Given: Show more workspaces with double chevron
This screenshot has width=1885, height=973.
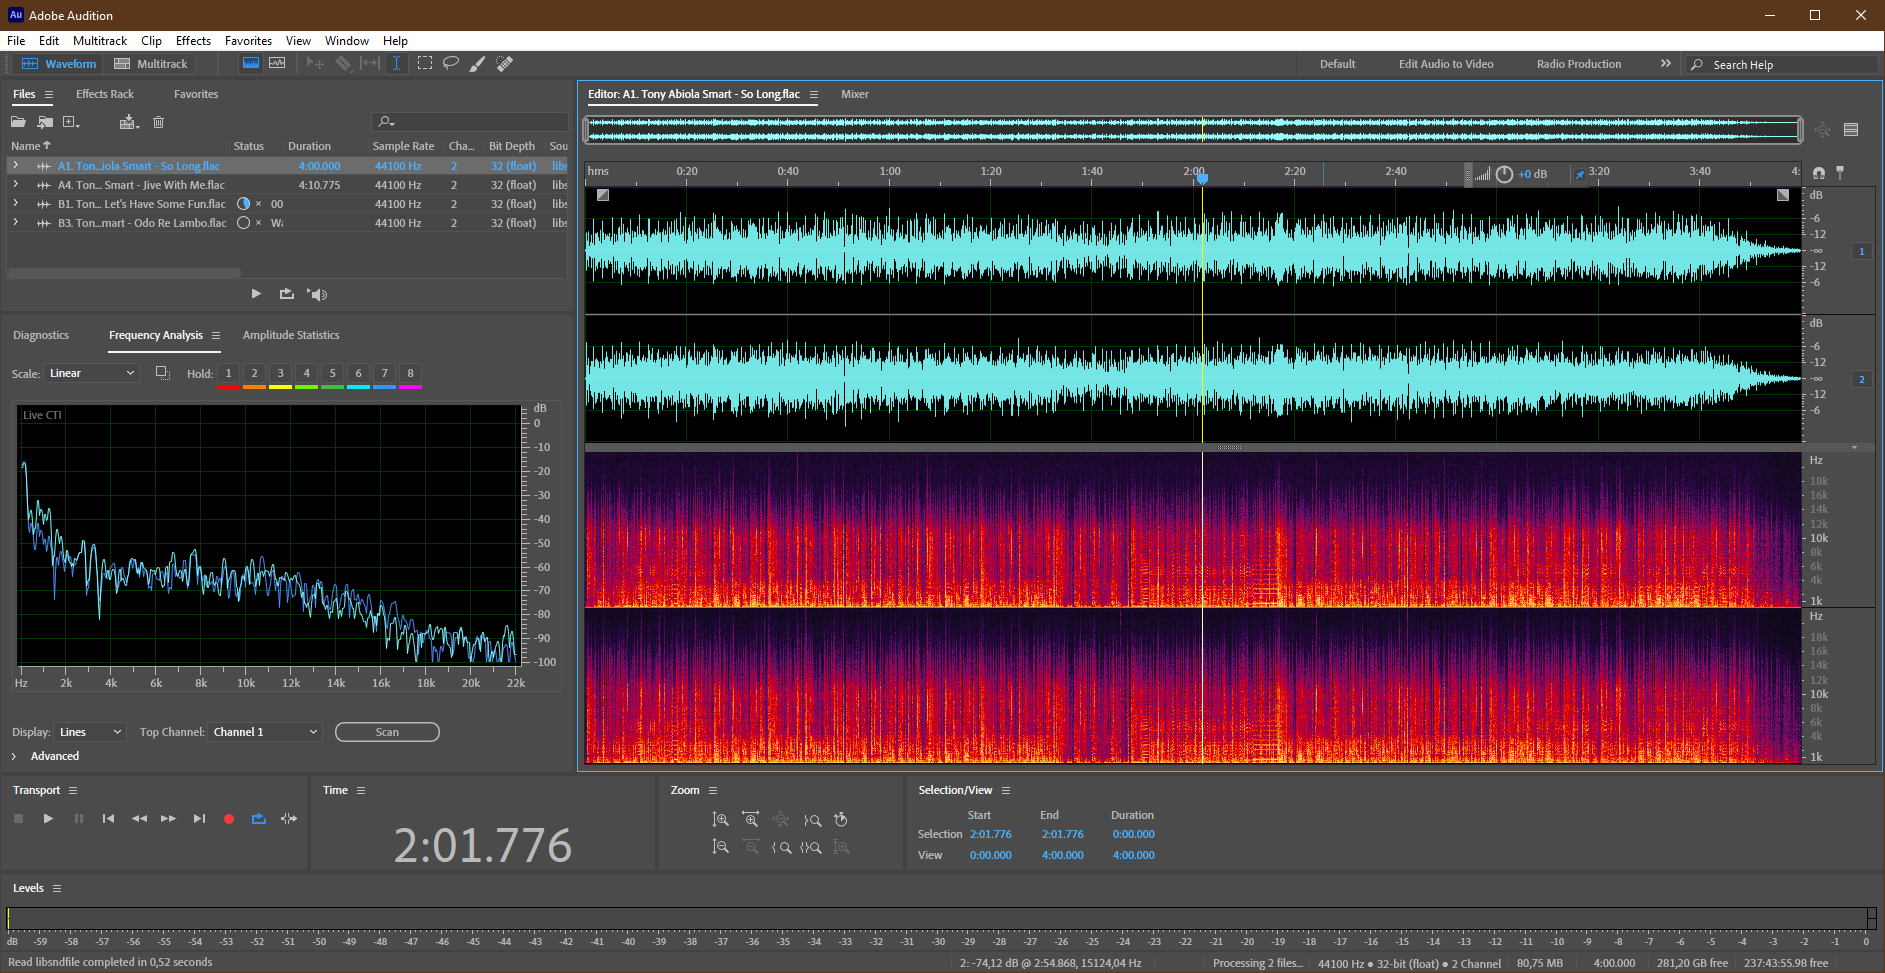Looking at the screenshot, I should coord(1665,63).
